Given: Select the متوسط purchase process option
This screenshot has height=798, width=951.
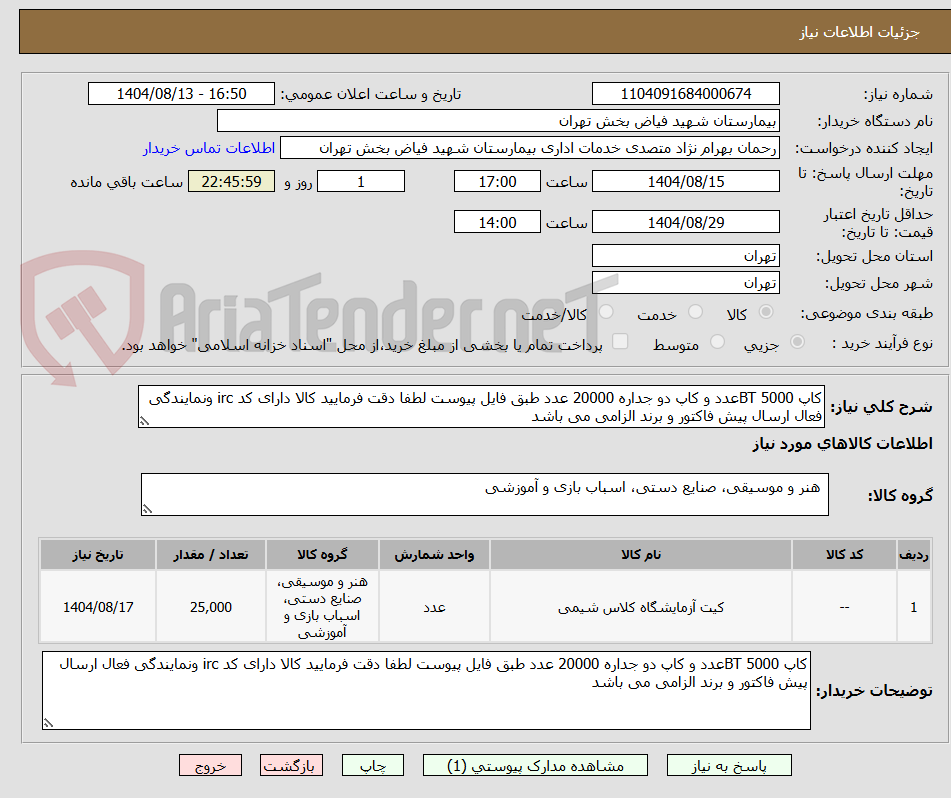Looking at the screenshot, I should point(717,341).
